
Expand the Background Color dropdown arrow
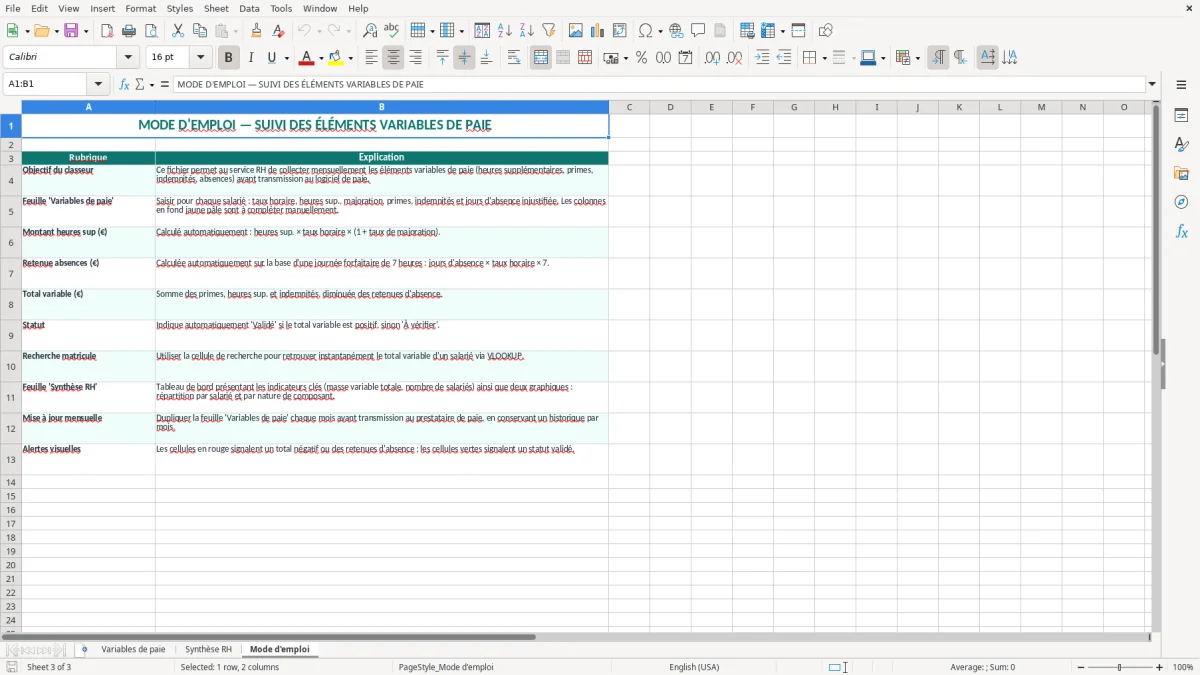click(x=350, y=58)
